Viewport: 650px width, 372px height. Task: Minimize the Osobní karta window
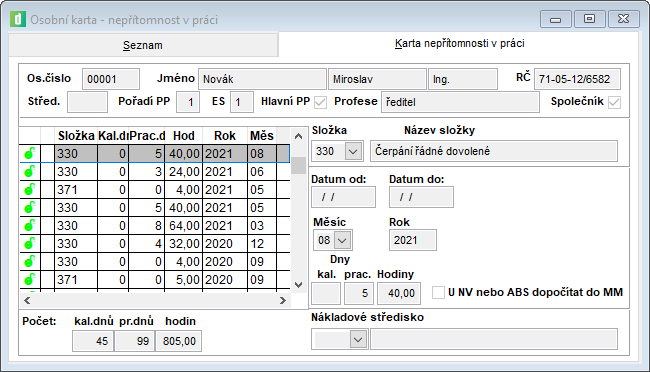coord(555,19)
